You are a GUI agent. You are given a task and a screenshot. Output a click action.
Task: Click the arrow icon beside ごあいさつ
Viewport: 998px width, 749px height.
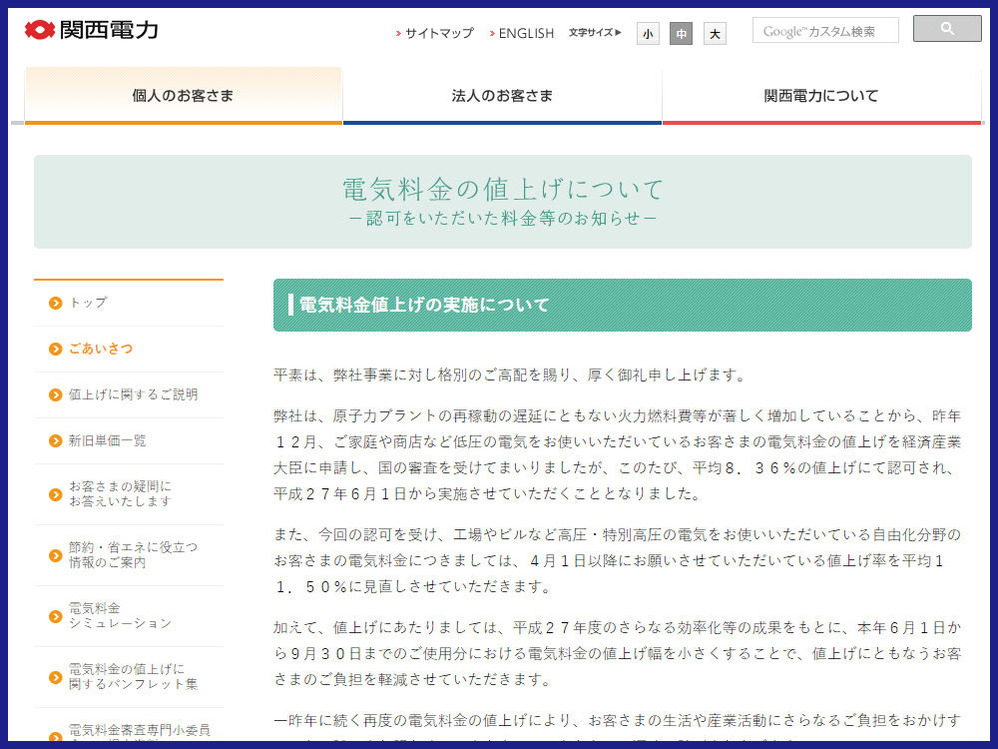[x=56, y=349]
